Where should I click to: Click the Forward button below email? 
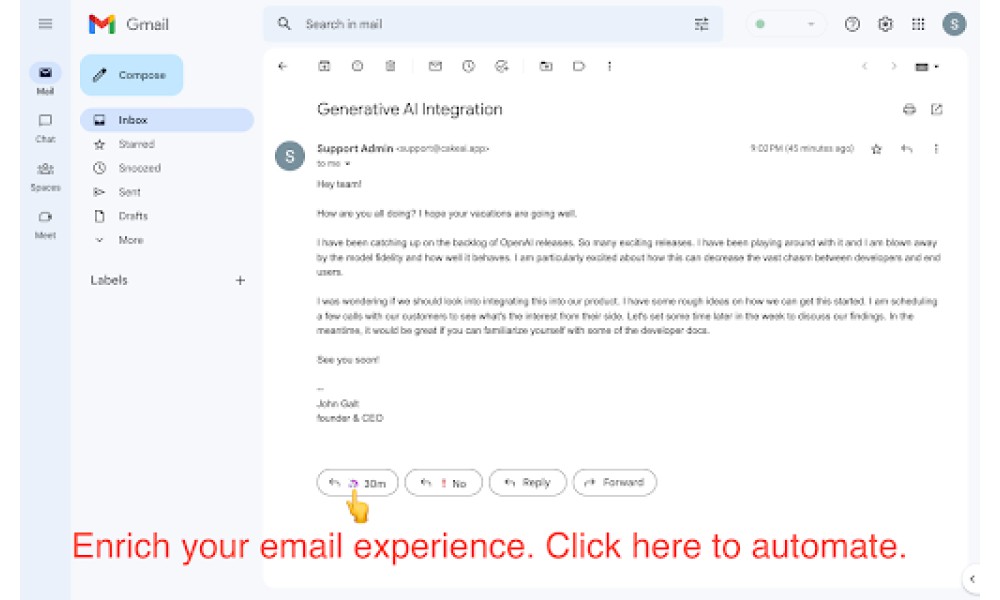coord(615,483)
